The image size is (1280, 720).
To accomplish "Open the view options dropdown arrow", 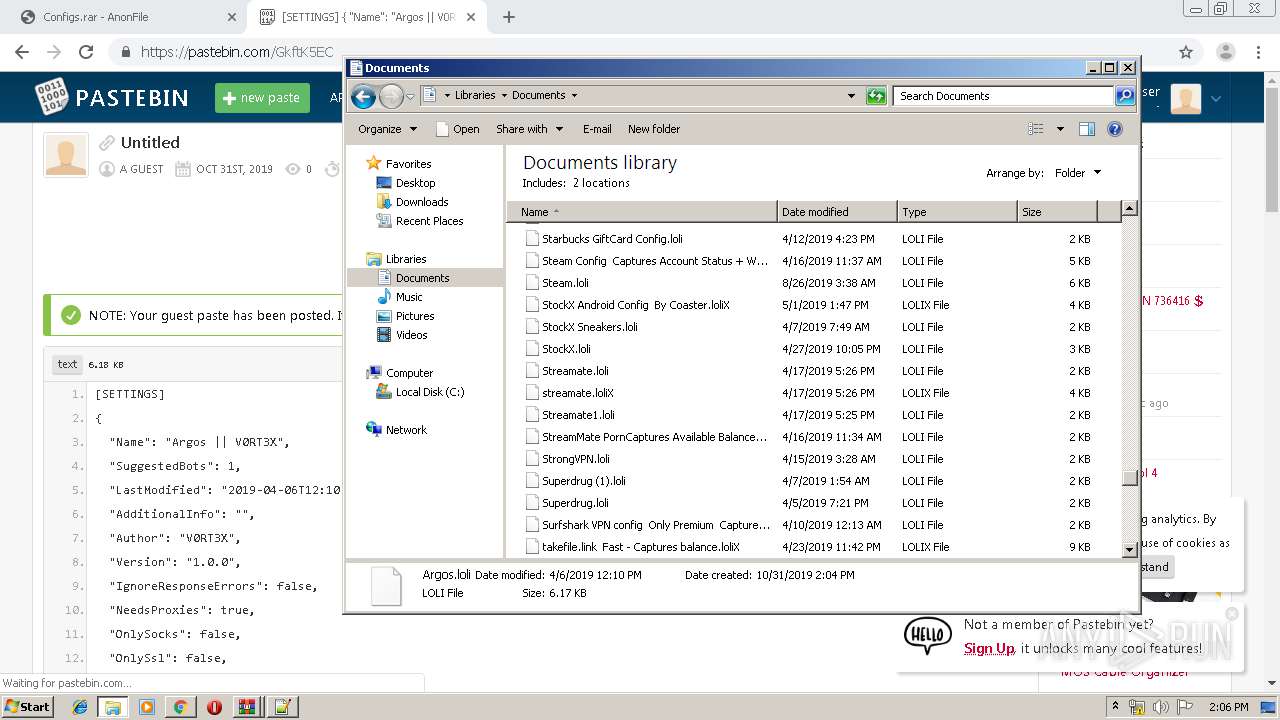I will pos(1060,129).
